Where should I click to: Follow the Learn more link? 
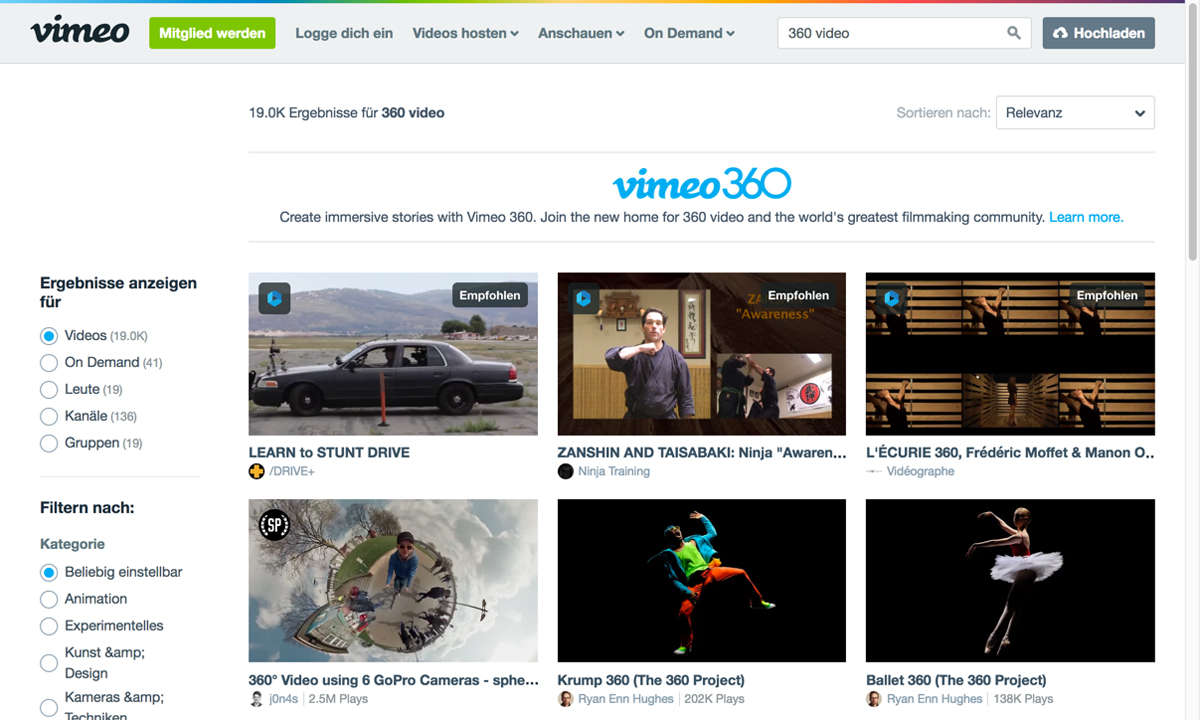1086,217
